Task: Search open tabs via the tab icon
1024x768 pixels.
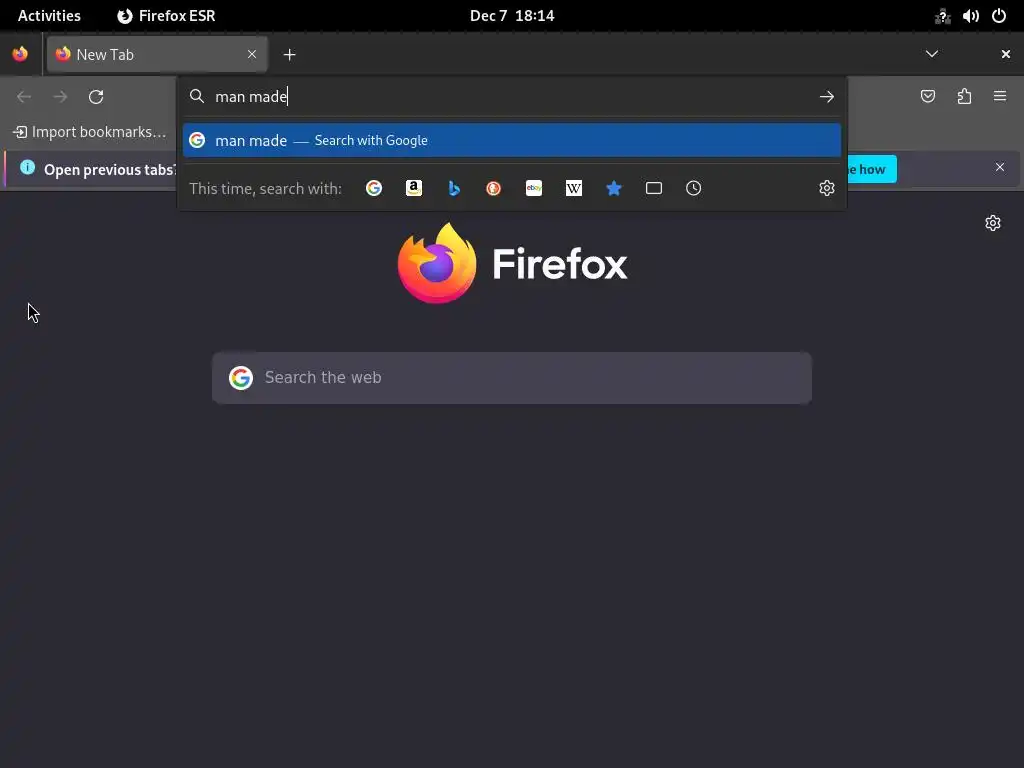Action: pyautogui.click(x=654, y=188)
